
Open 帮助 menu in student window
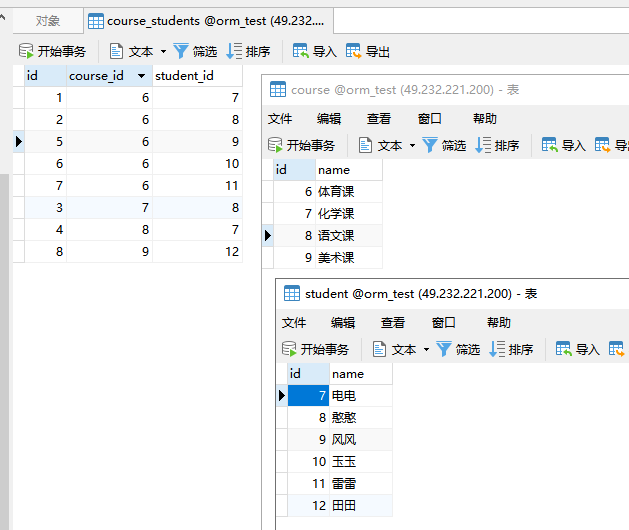pyautogui.click(x=499, y=323)
